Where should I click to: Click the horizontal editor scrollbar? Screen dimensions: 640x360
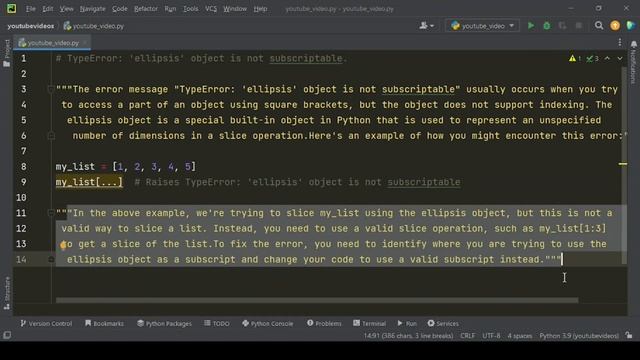317,300
